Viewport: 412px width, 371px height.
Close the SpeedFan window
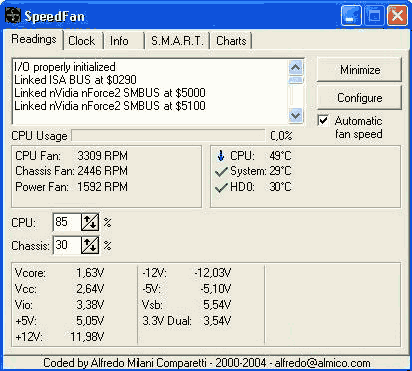pyautogui.click(x=397, y=16)
